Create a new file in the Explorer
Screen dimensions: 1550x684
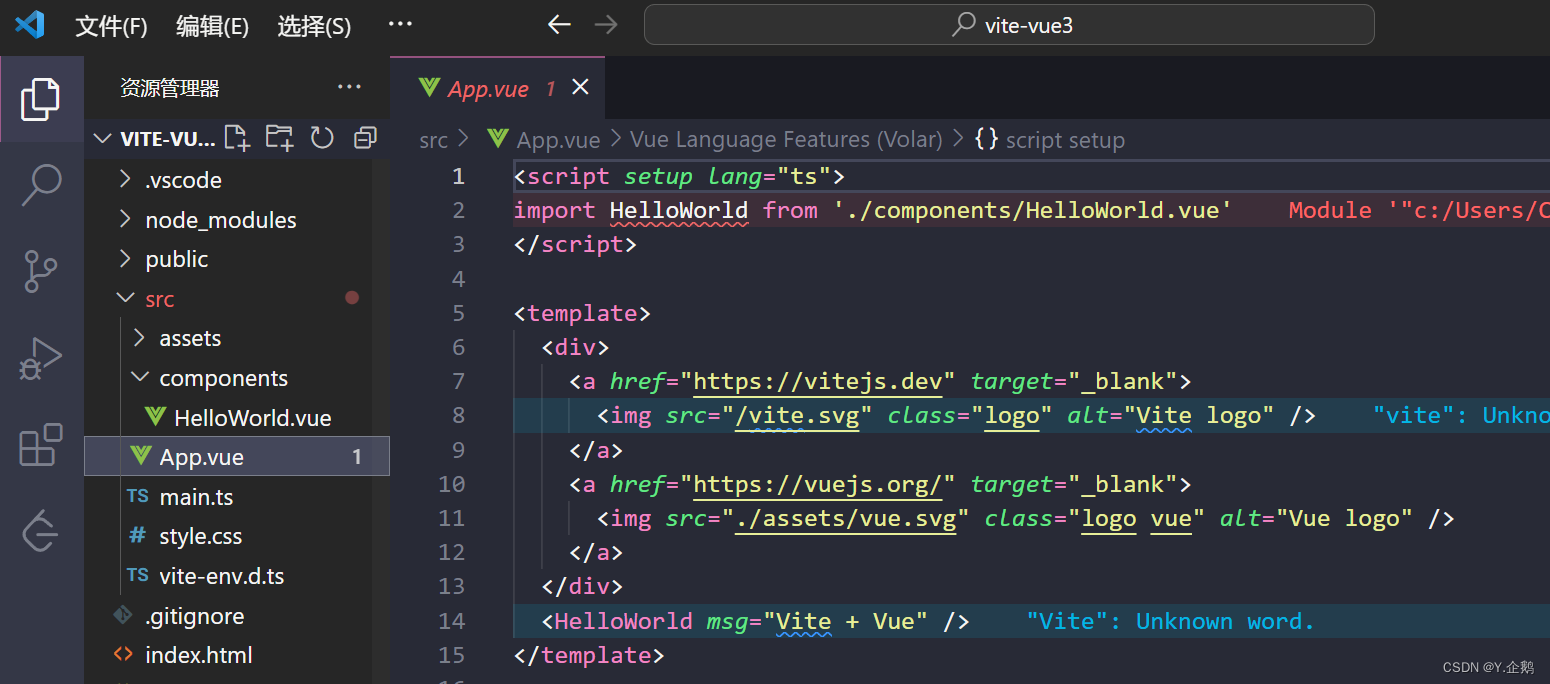[x=236, y=137]
